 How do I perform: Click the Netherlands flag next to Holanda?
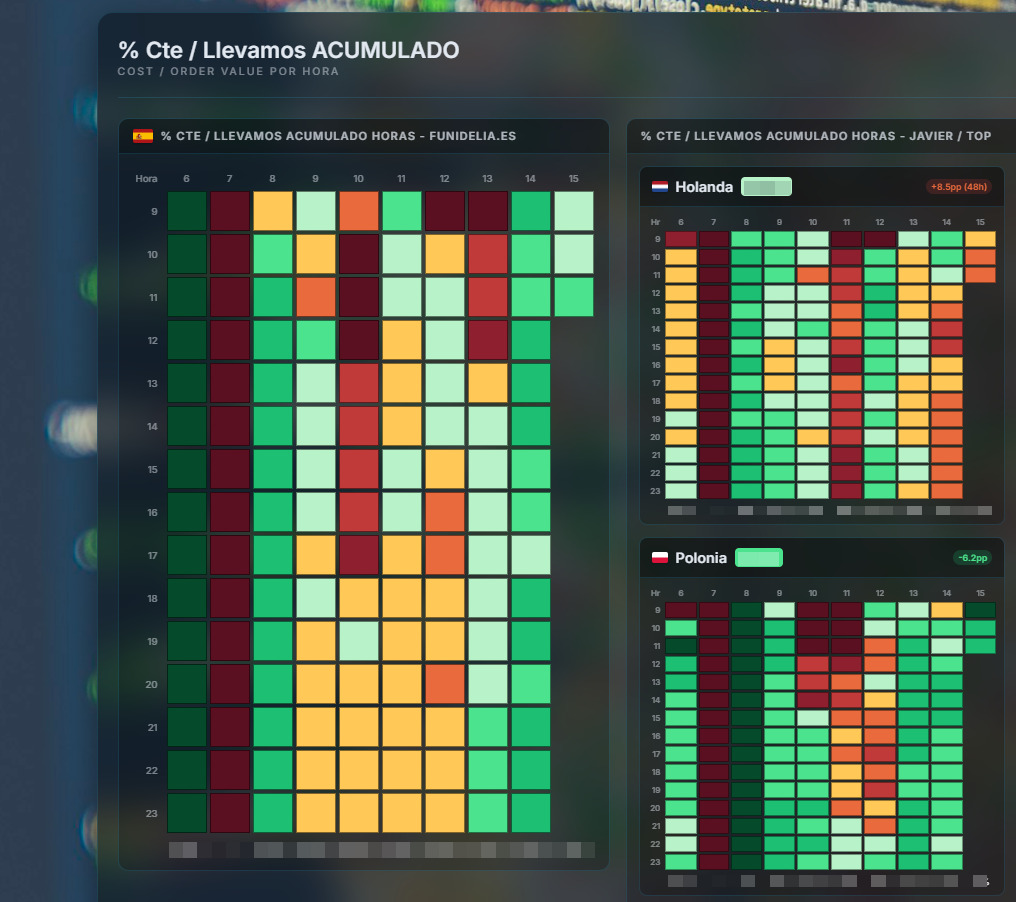pos(660,187)
